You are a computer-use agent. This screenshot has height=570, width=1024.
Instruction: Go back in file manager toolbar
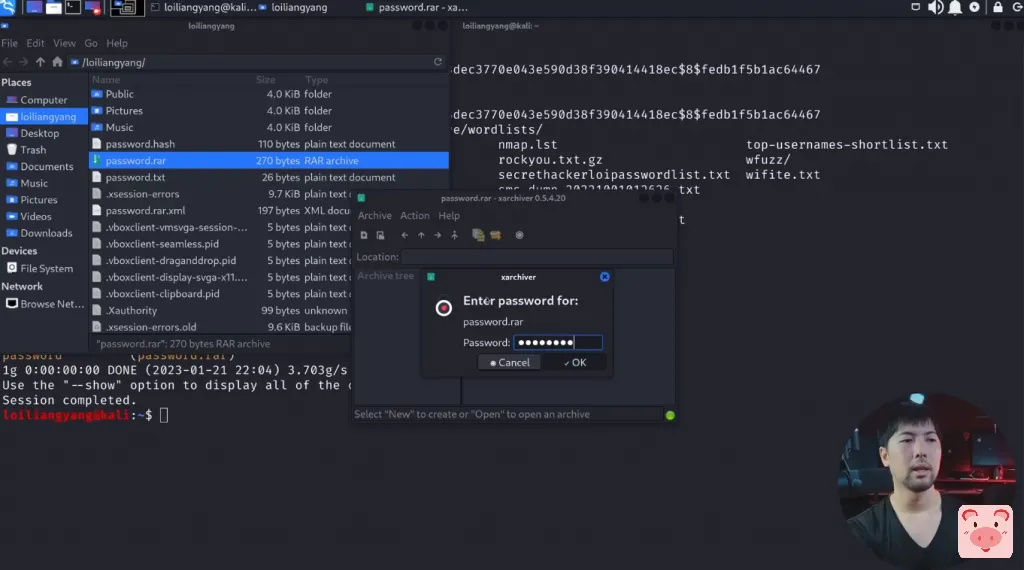pos(8,62)
